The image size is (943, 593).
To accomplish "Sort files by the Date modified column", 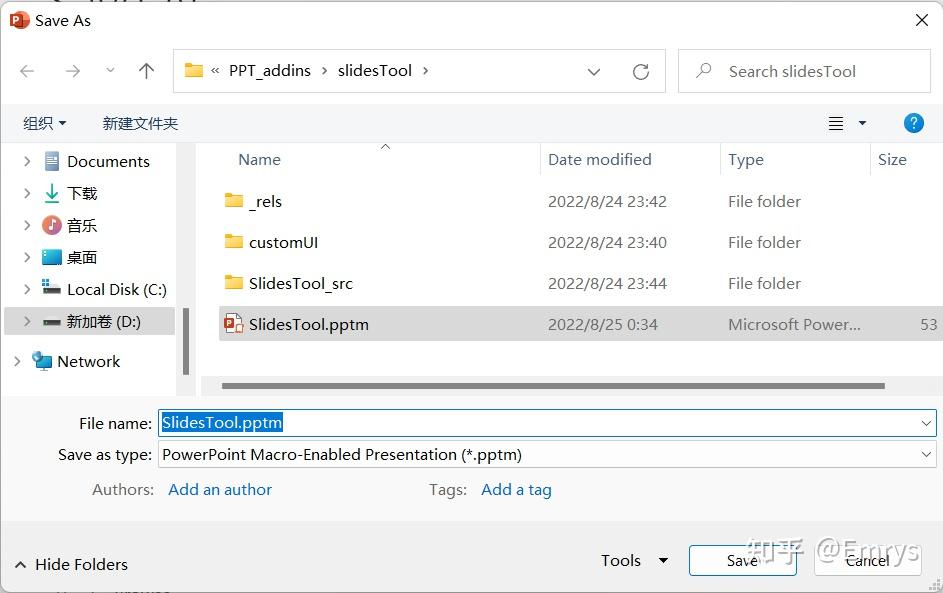I will pos(598,160).
